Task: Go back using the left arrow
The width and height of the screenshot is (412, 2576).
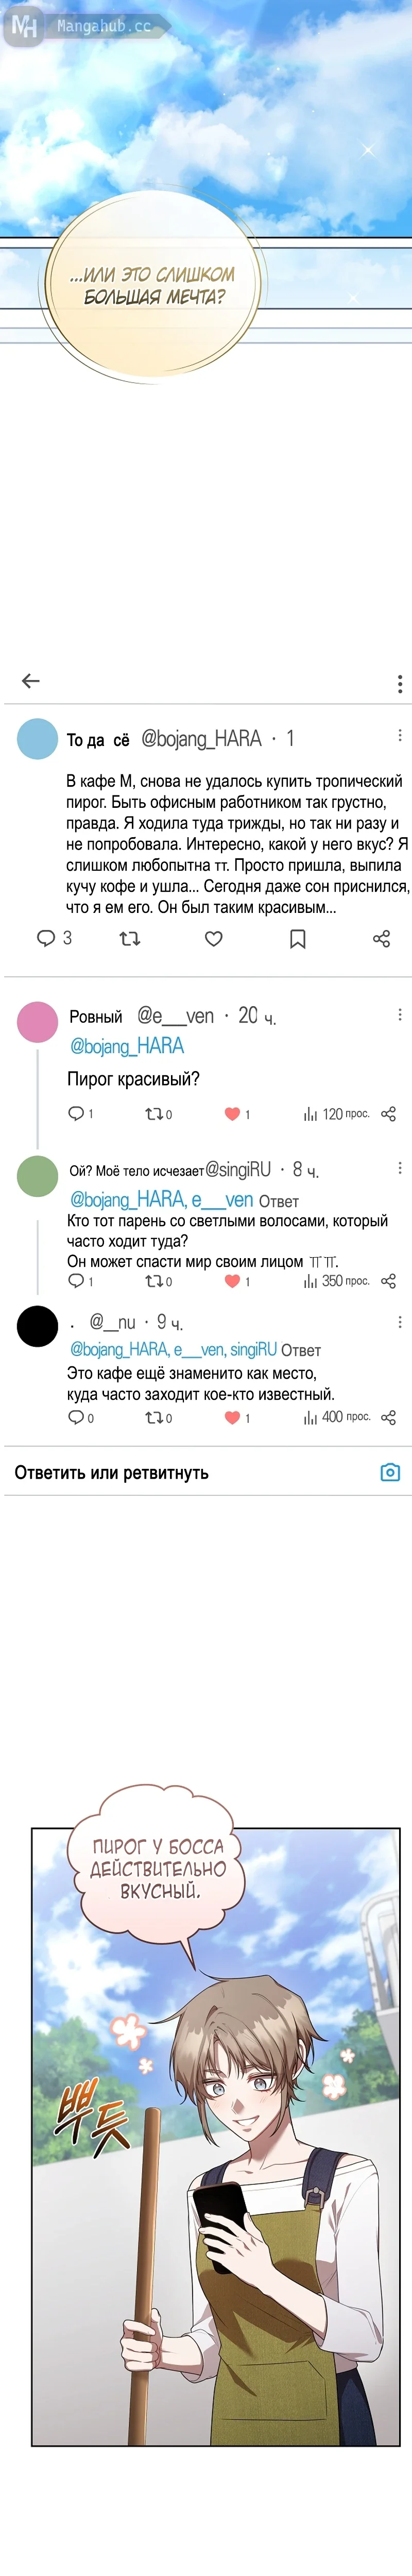Action: point(31,681)
